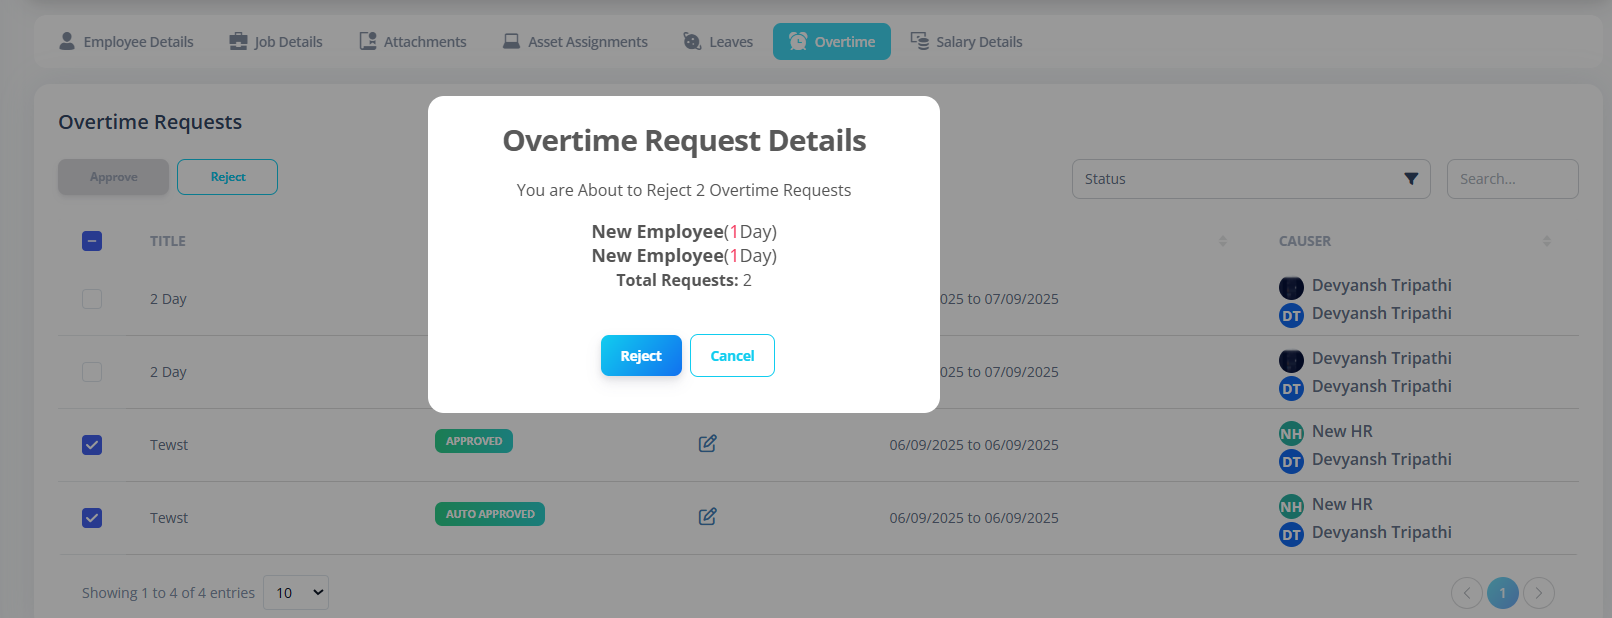Select page 1 in the pagination
The image size is (1612, 618).
pos(1502,593)
